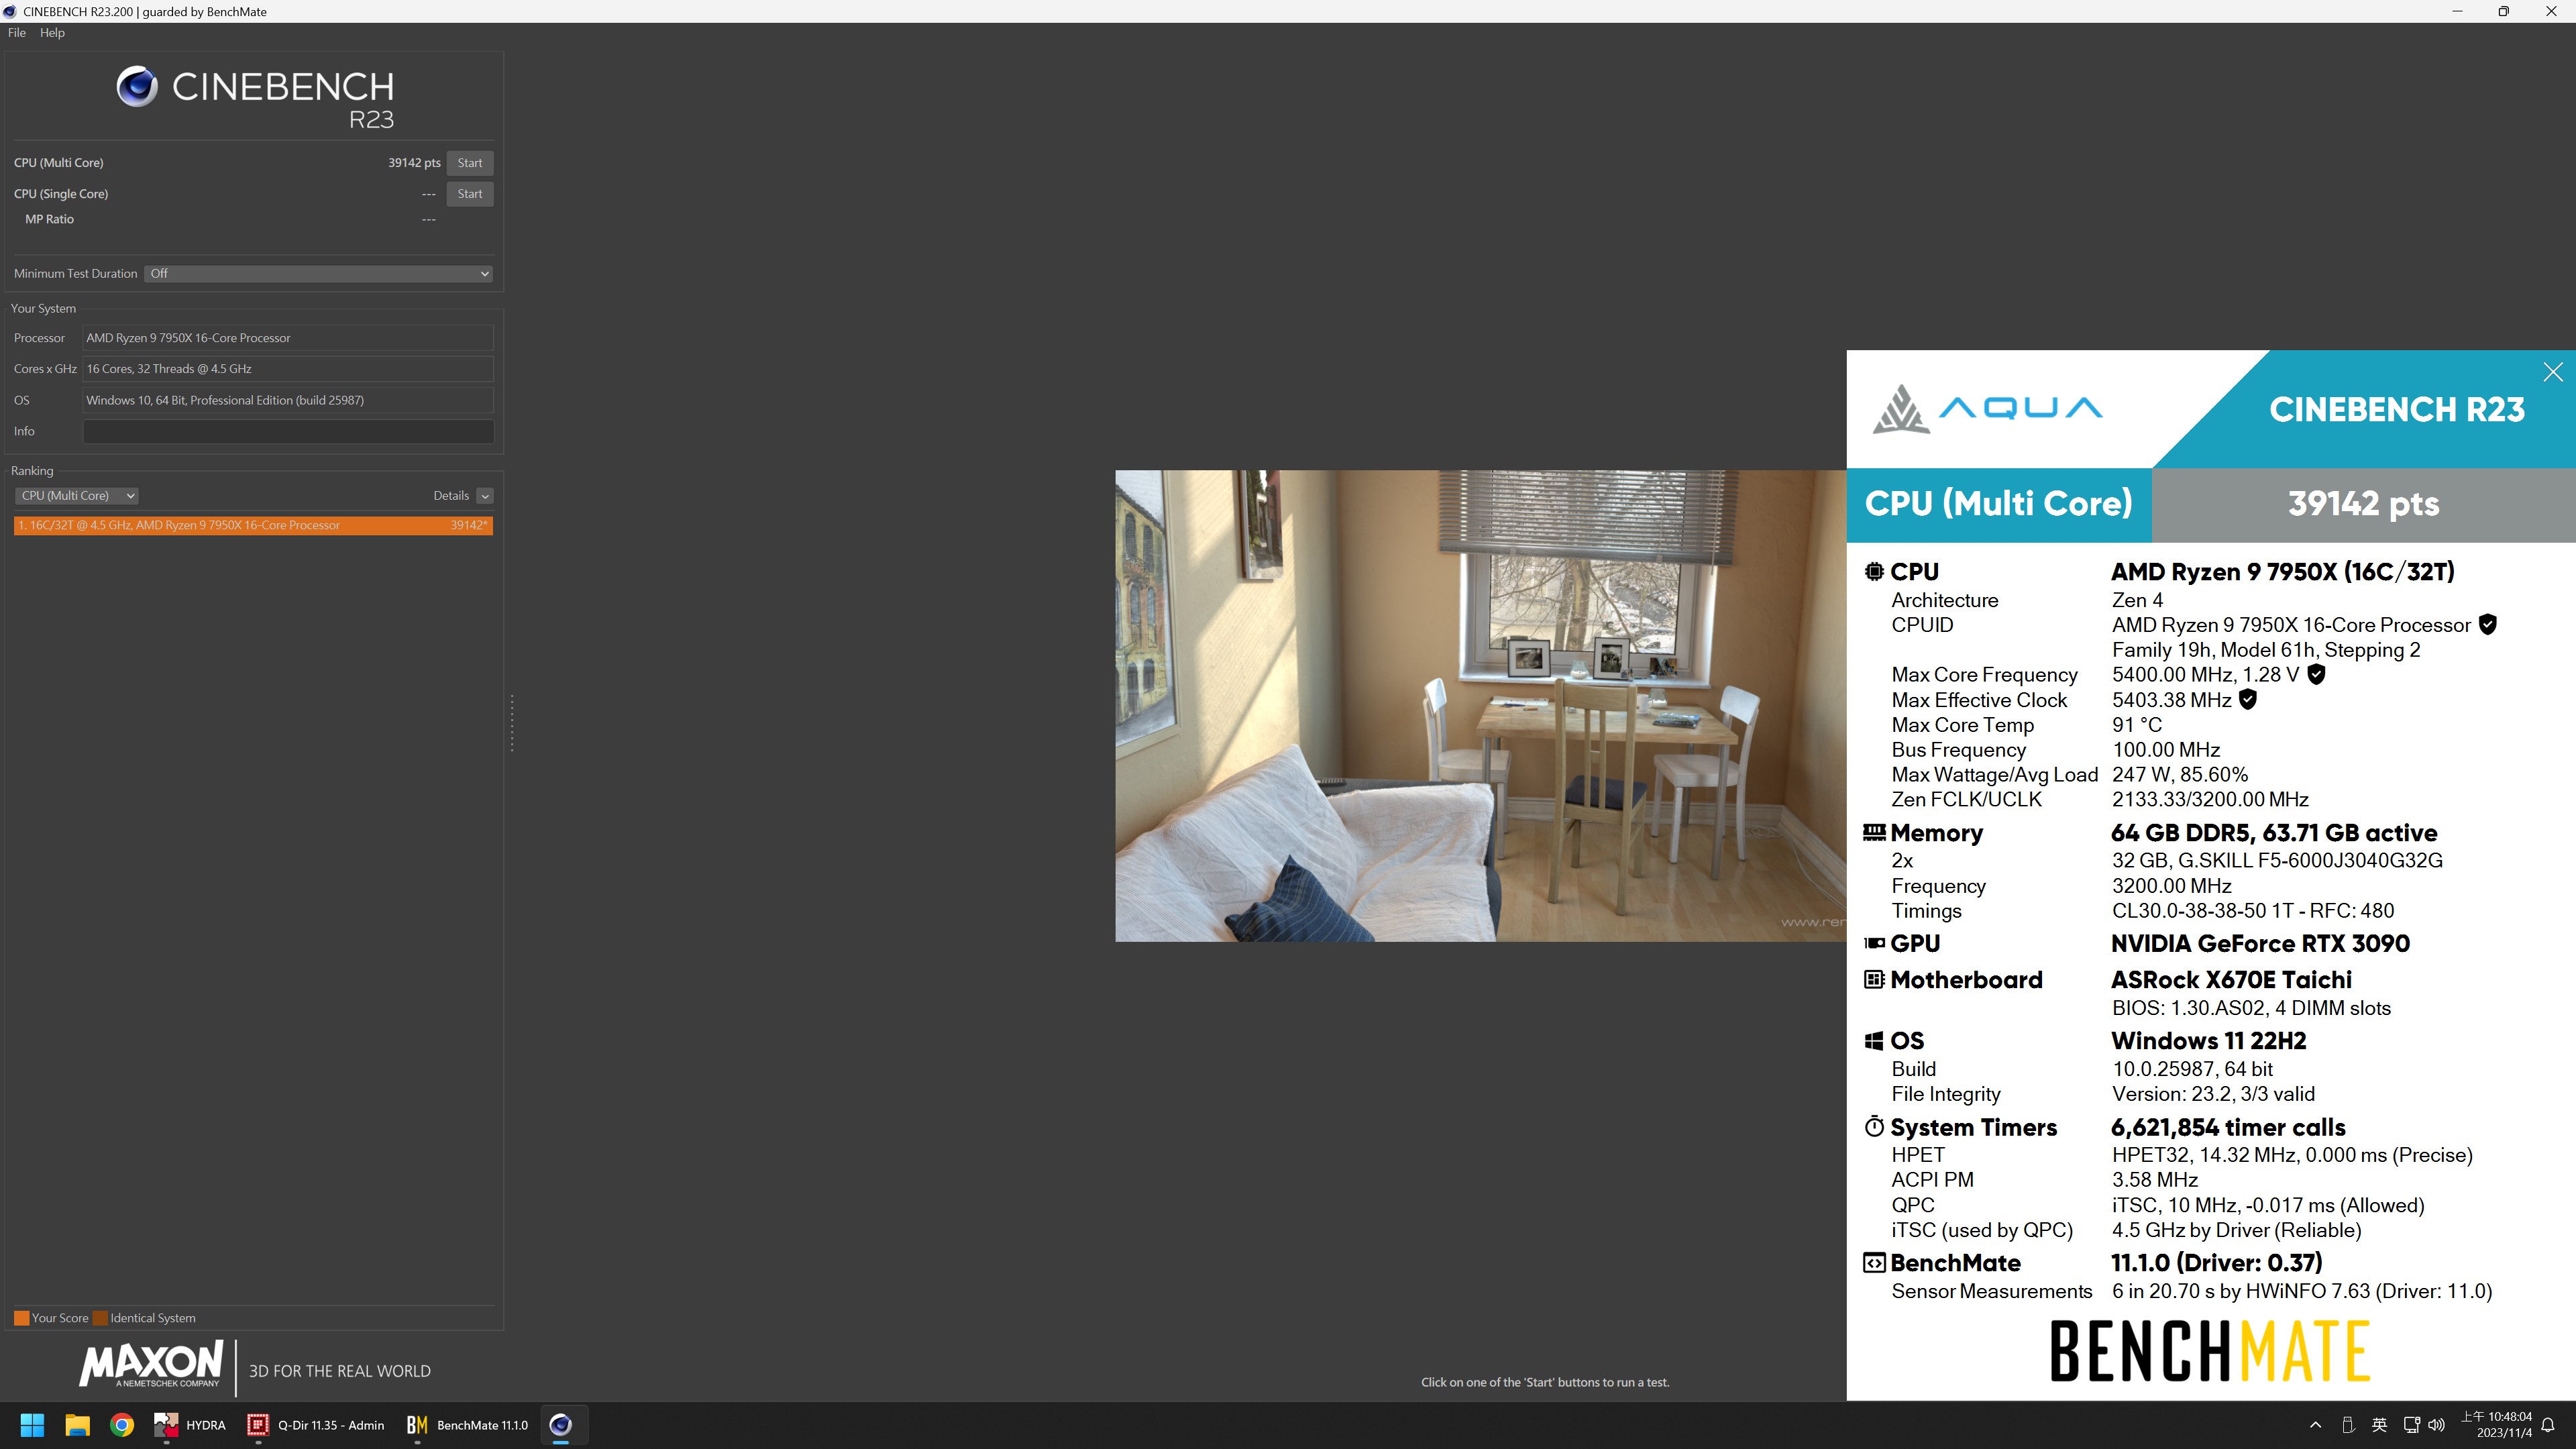Switch to Q-Dir 11.35 - Admin taskbar item
Image resolution: width=2576 pixels, height=1449 pixels.
(316, 1425)
